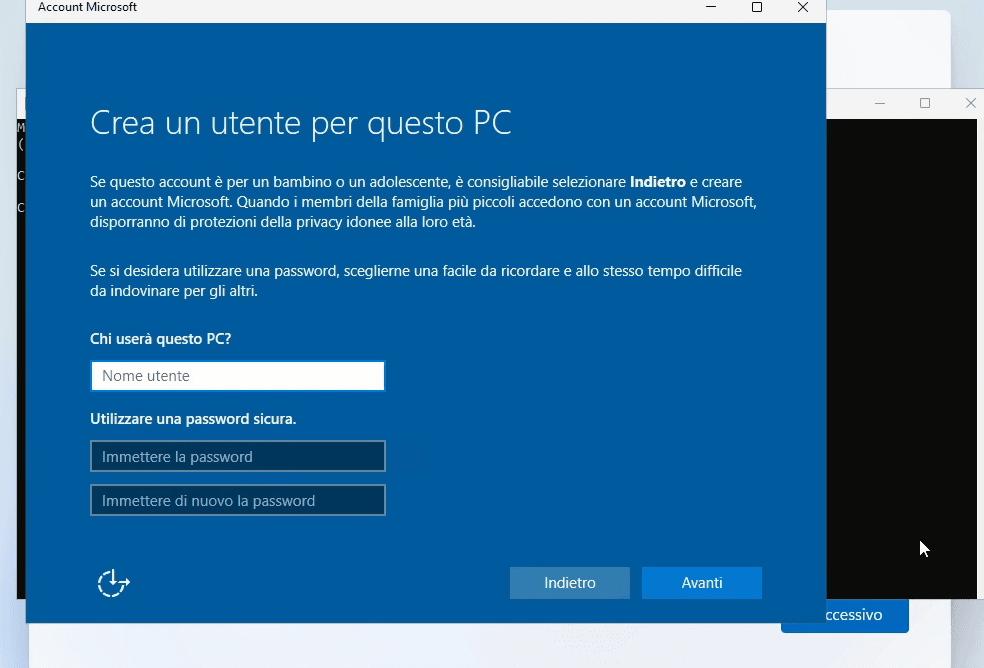The width and height of the screenshot is (984, 668).
Task: Close the background console window
Action: 970,104
